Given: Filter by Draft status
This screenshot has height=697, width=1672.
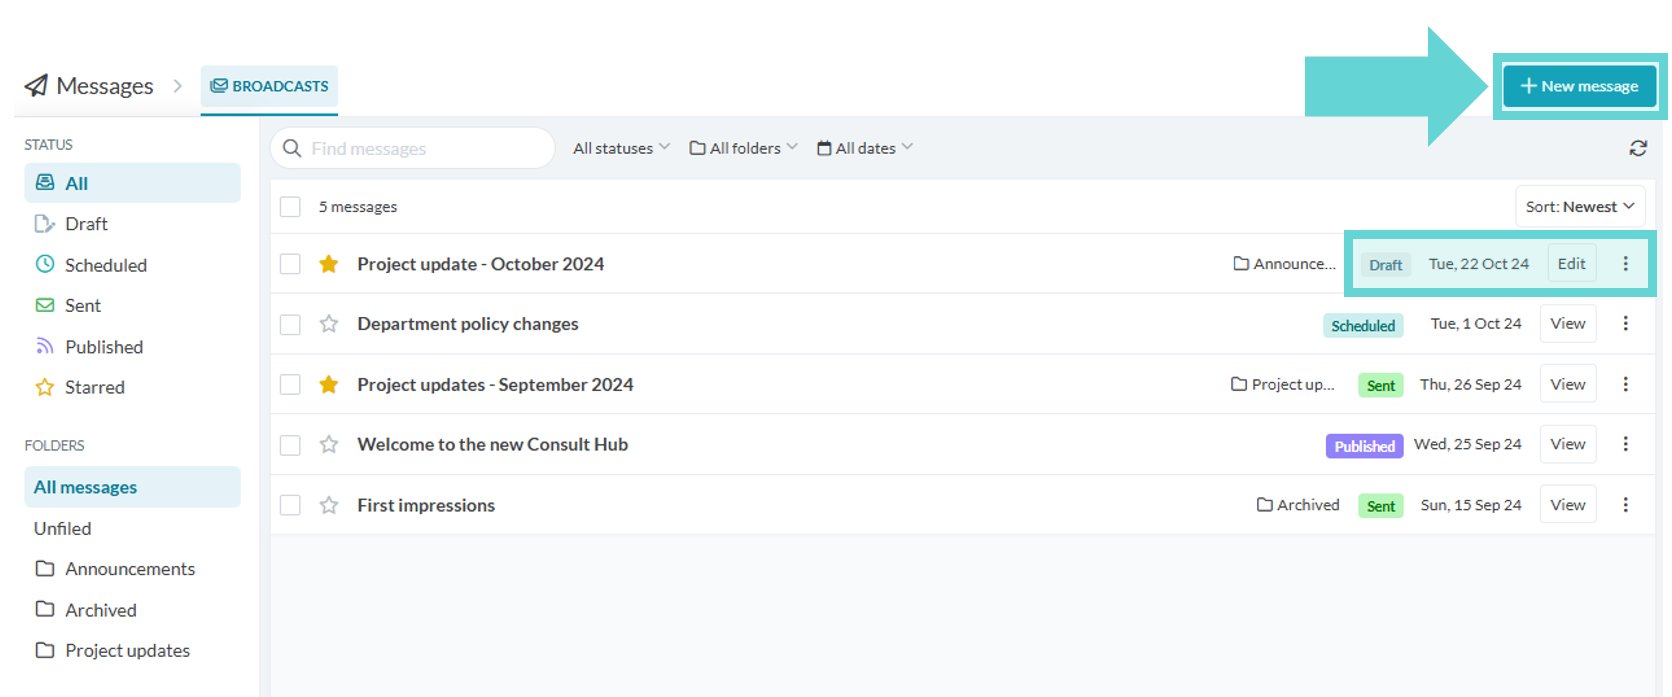Looking at the screenshot, I should point(132,224).
